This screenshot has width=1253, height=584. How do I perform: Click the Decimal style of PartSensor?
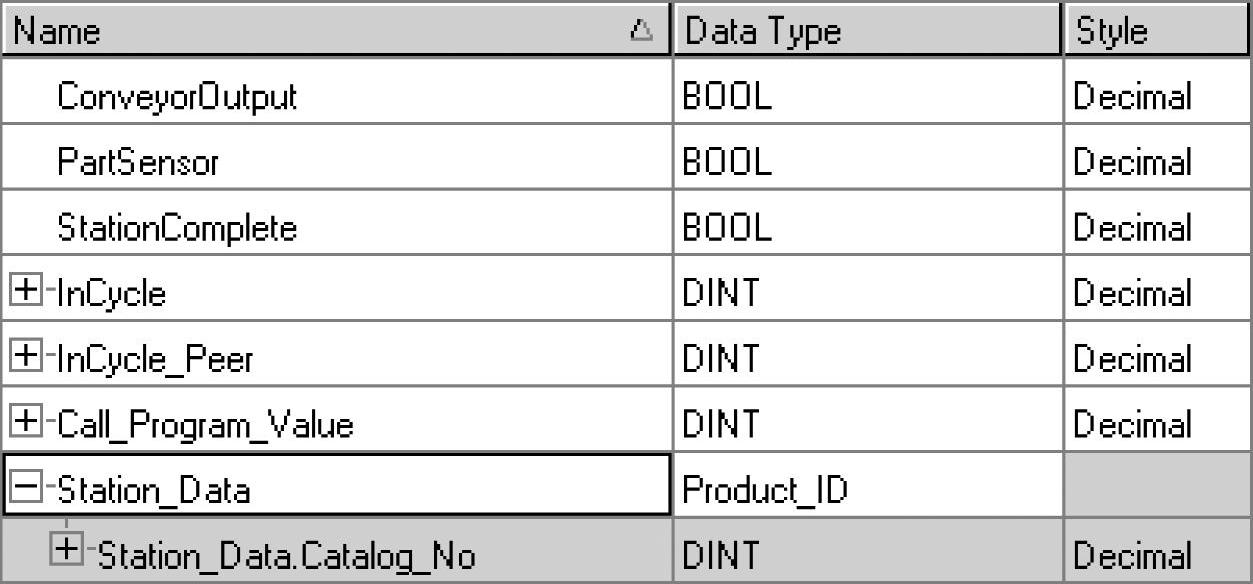[x=1131, y=162]
